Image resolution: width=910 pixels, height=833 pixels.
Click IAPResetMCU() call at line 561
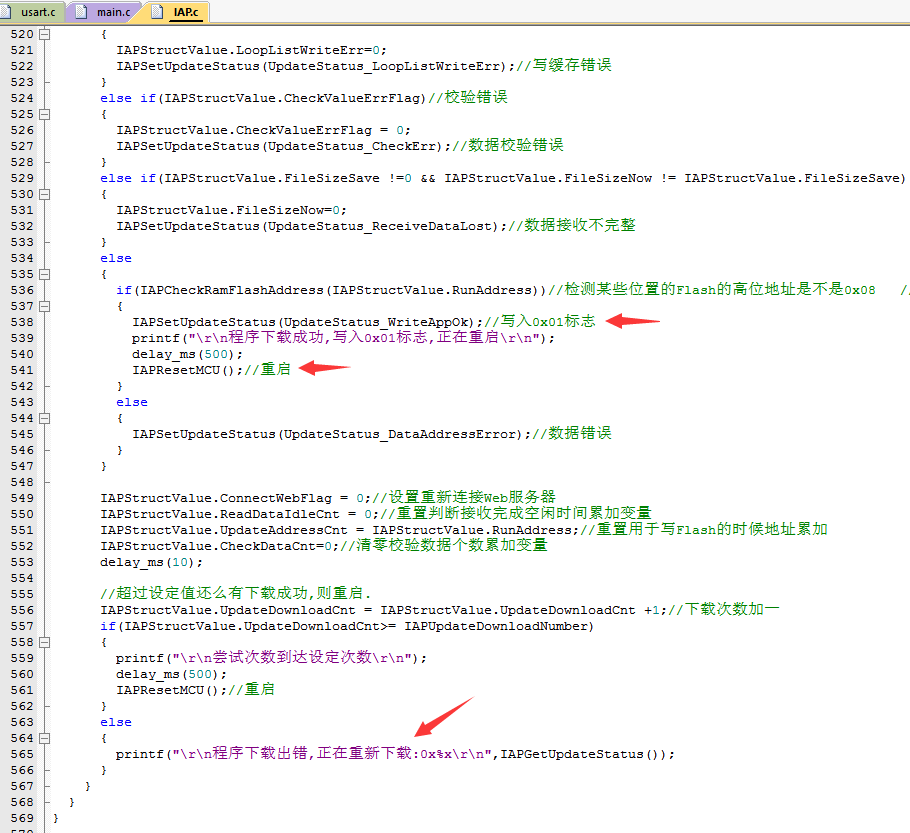coord(168,690)
